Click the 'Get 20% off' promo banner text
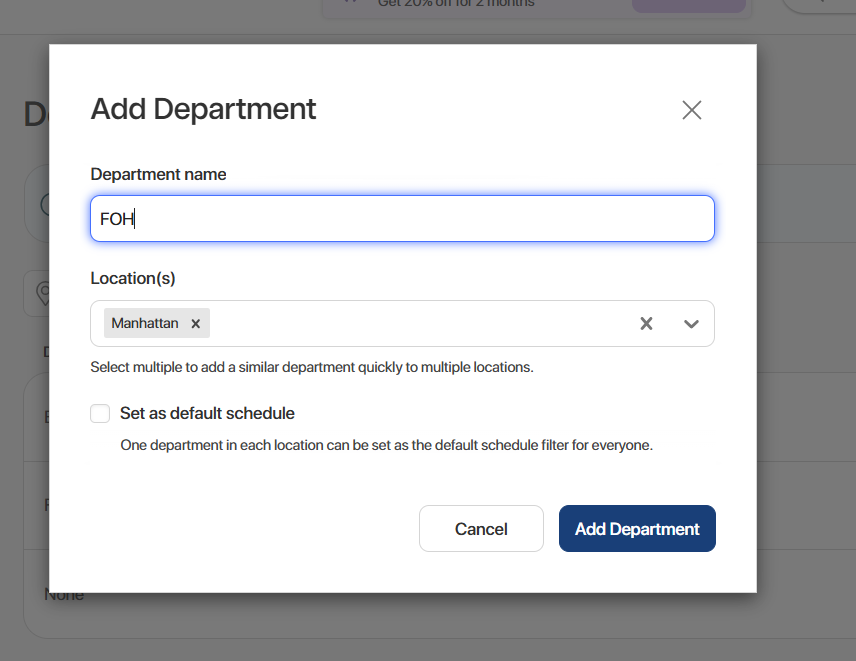The height and width of the screenshot is (661, 856). (456, 4)
